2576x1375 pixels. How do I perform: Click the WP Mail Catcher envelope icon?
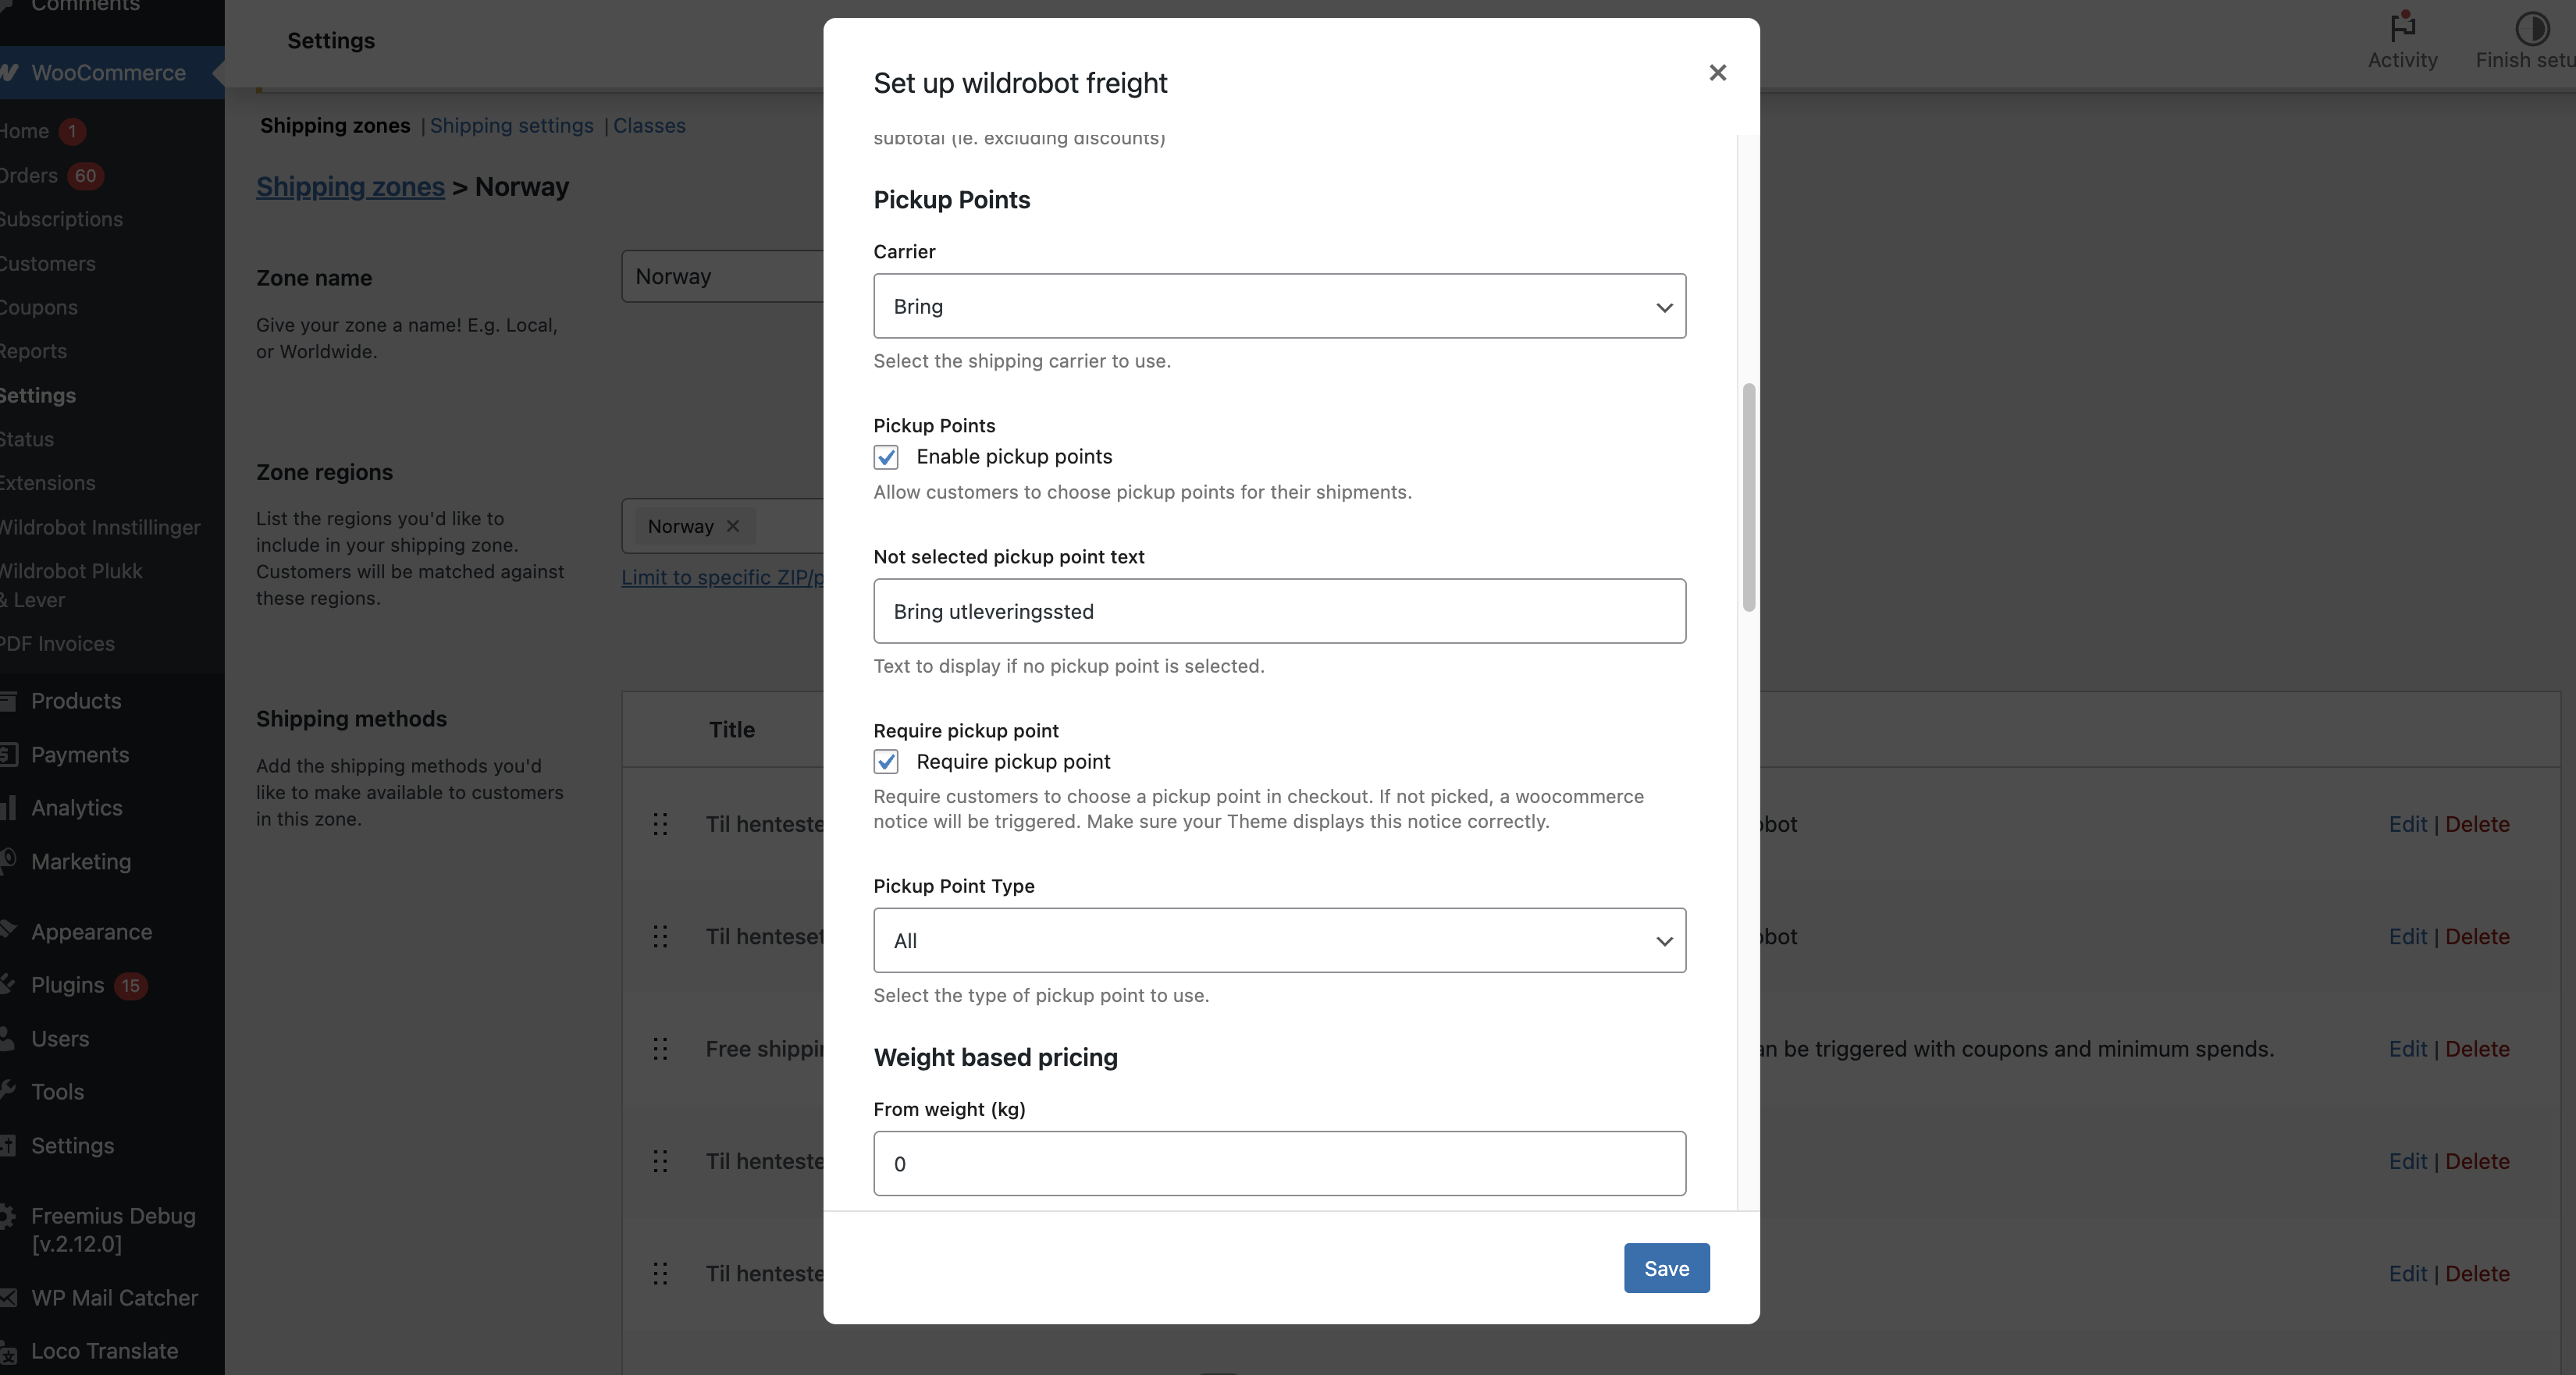[x=8, y=1298]
